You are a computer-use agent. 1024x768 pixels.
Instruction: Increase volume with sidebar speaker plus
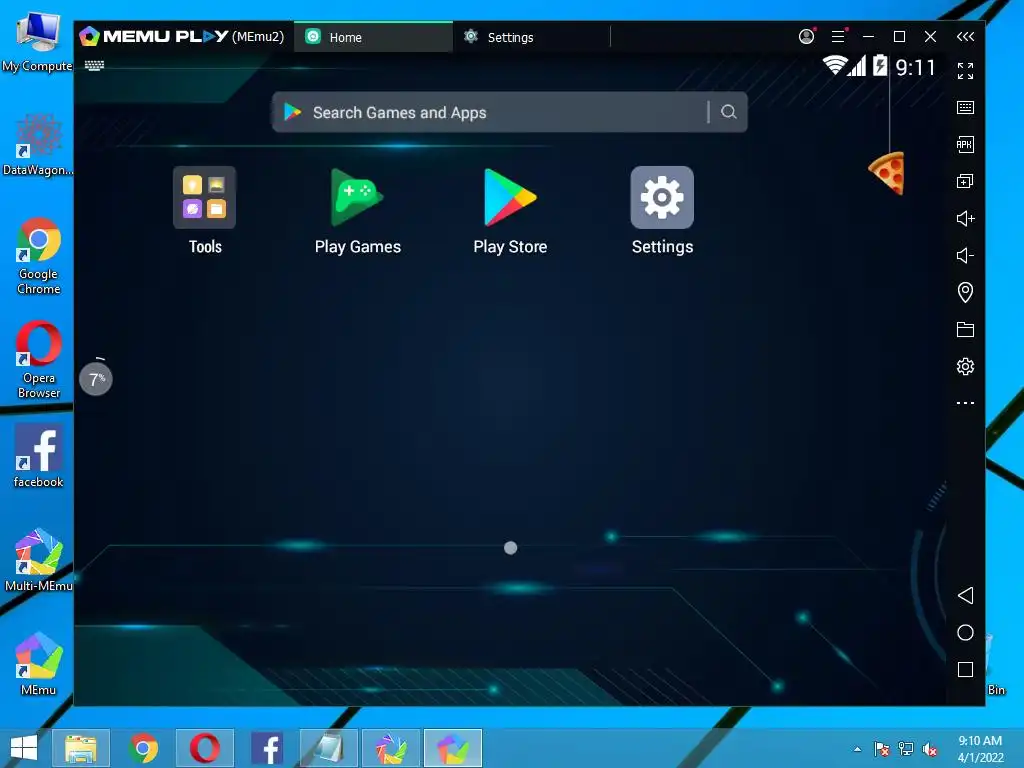tap(965, 218)
